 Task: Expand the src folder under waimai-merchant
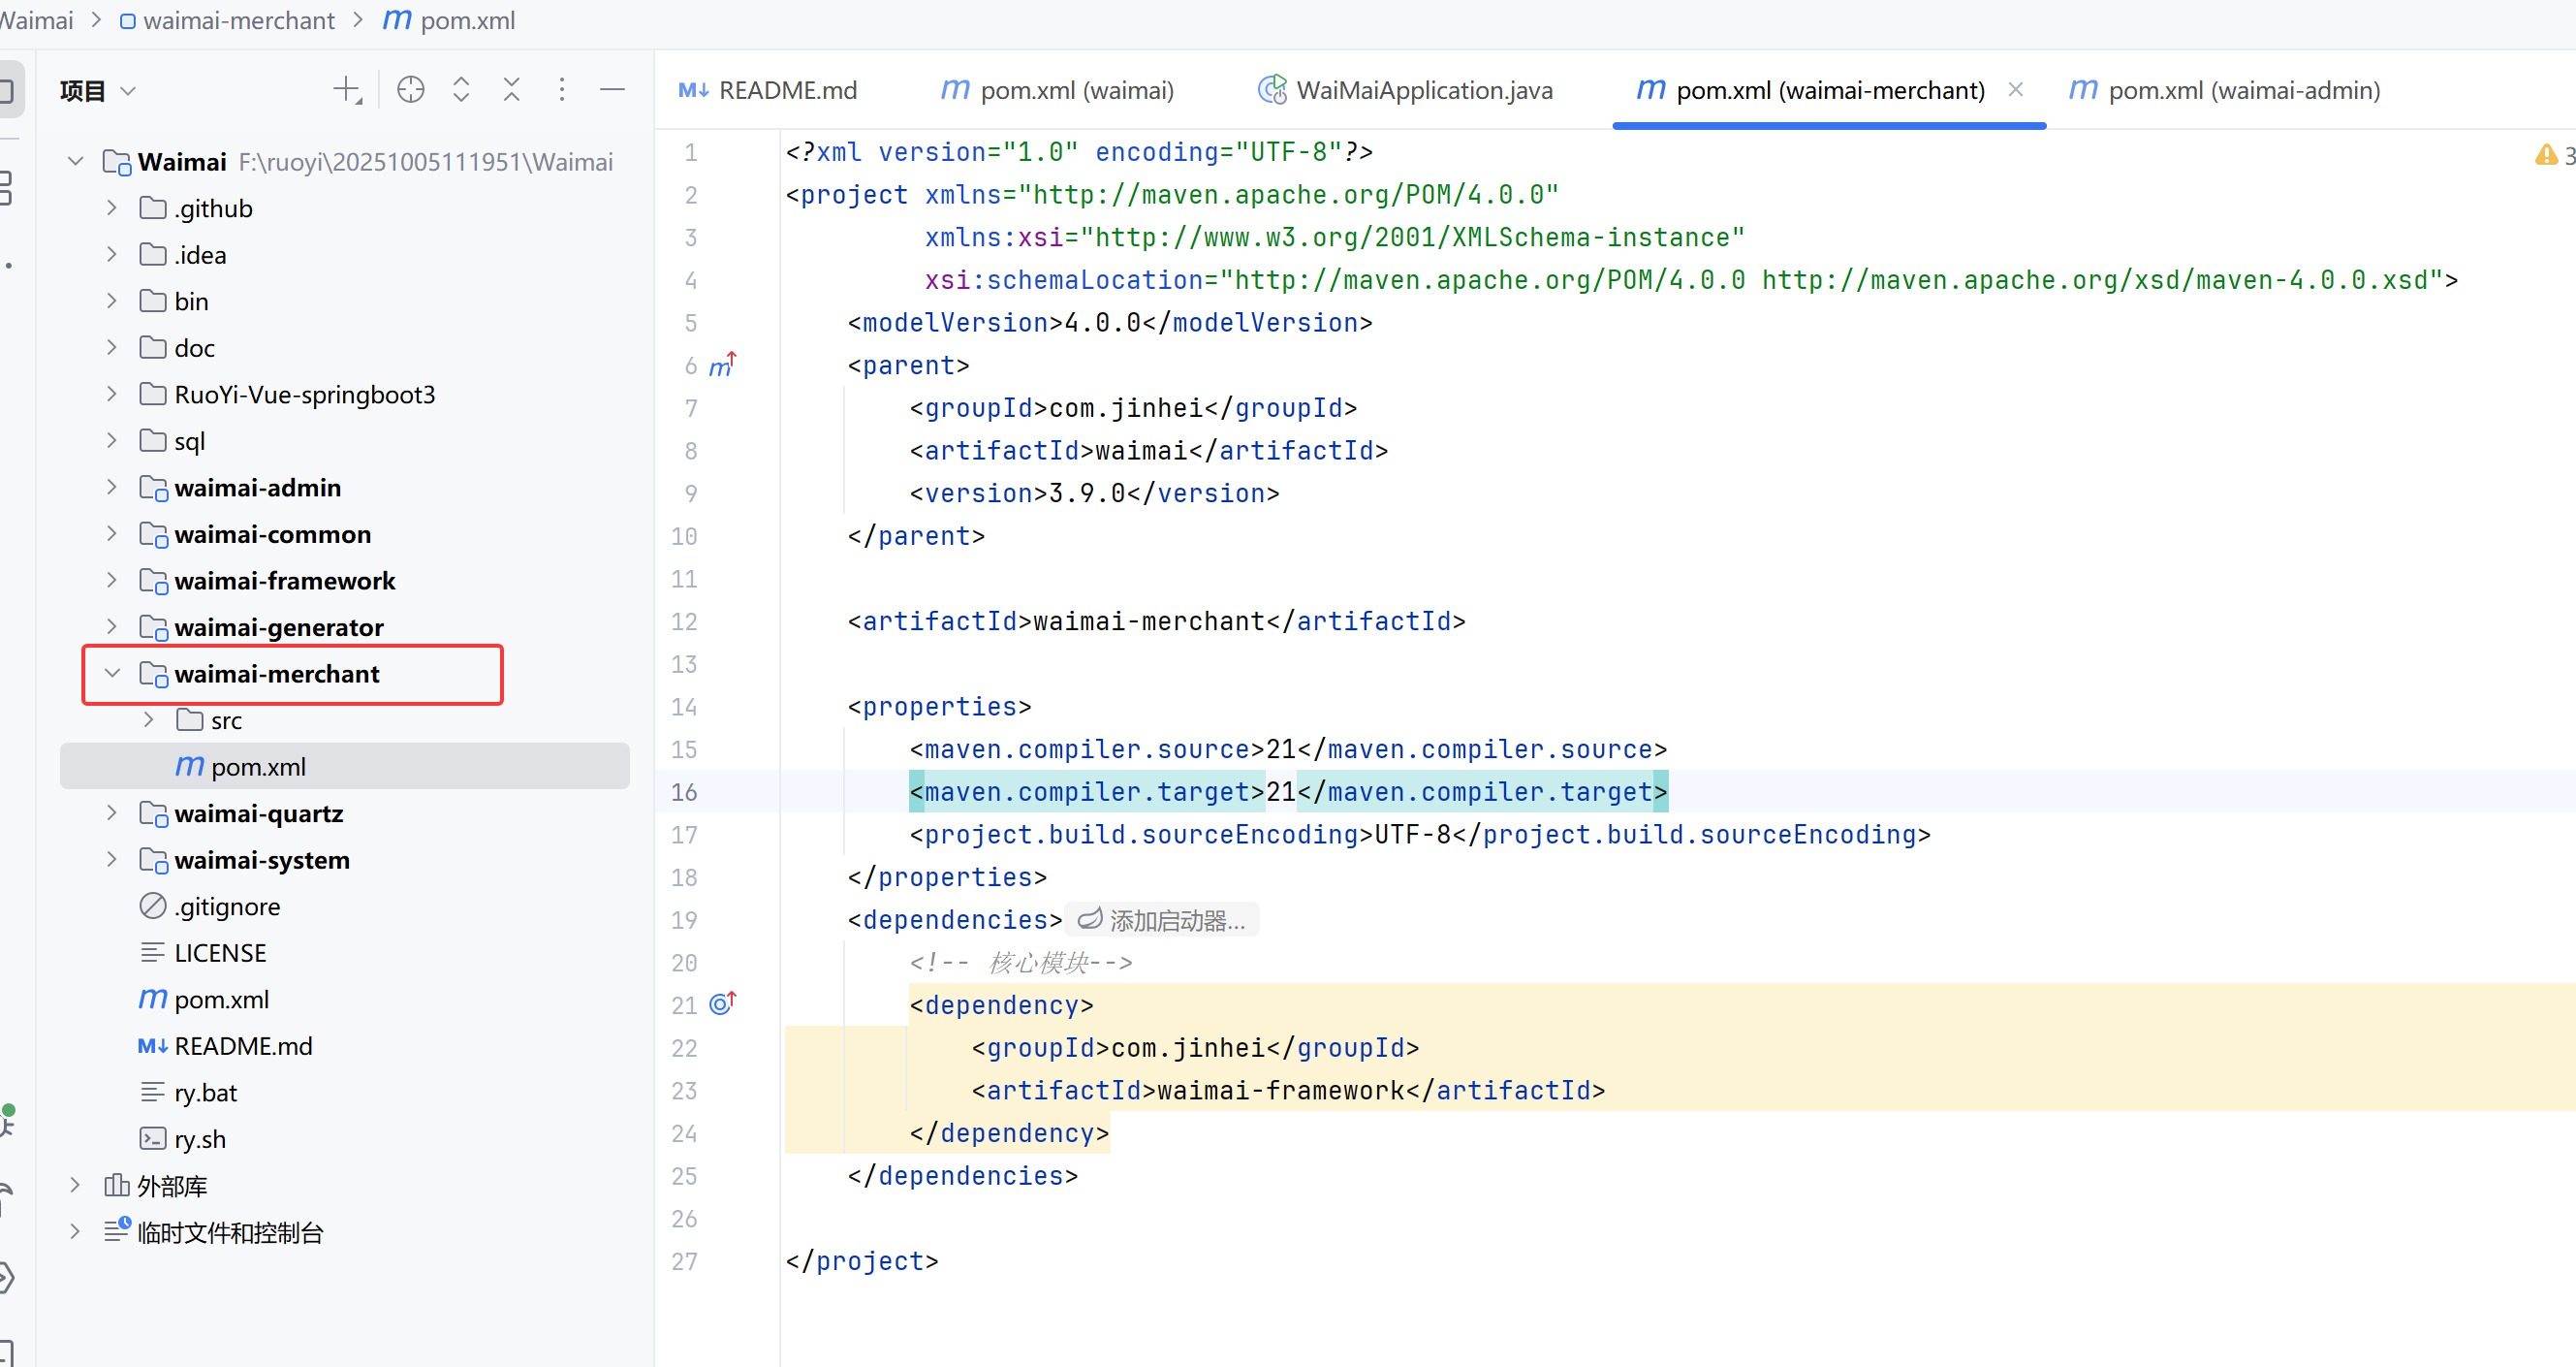pos(149,720)
